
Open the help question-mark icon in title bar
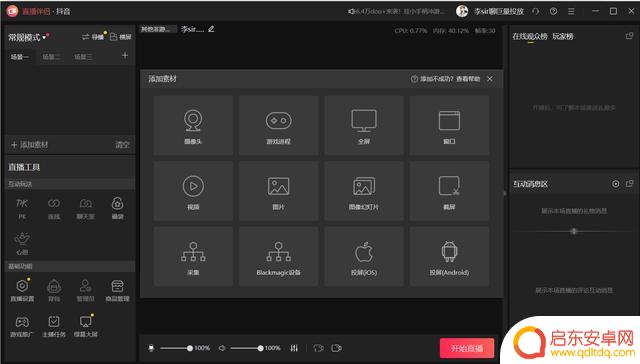(553, 11)
